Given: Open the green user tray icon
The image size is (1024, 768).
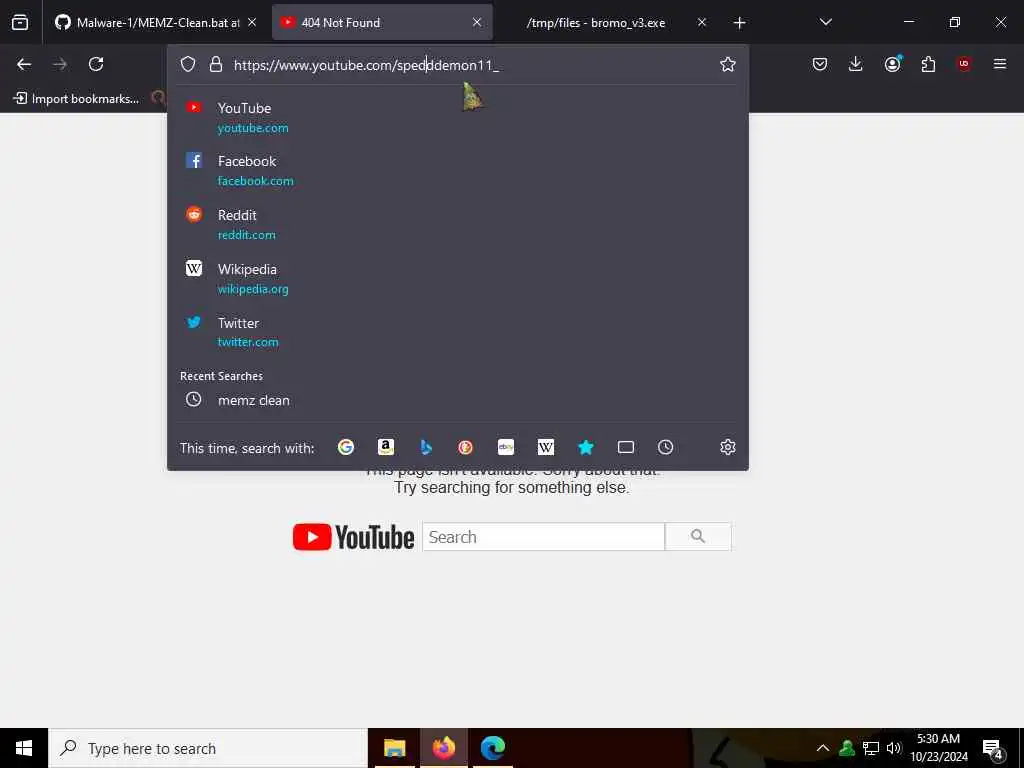Looking at the screenshot, I should [x=847, y=748].
